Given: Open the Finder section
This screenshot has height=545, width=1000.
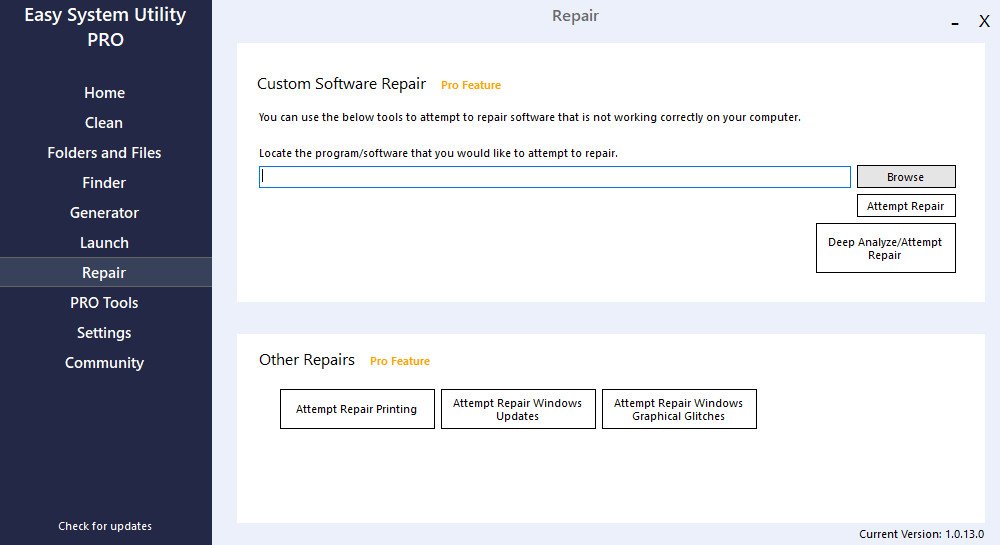Looking at the screenshot, I should (104, 183).
